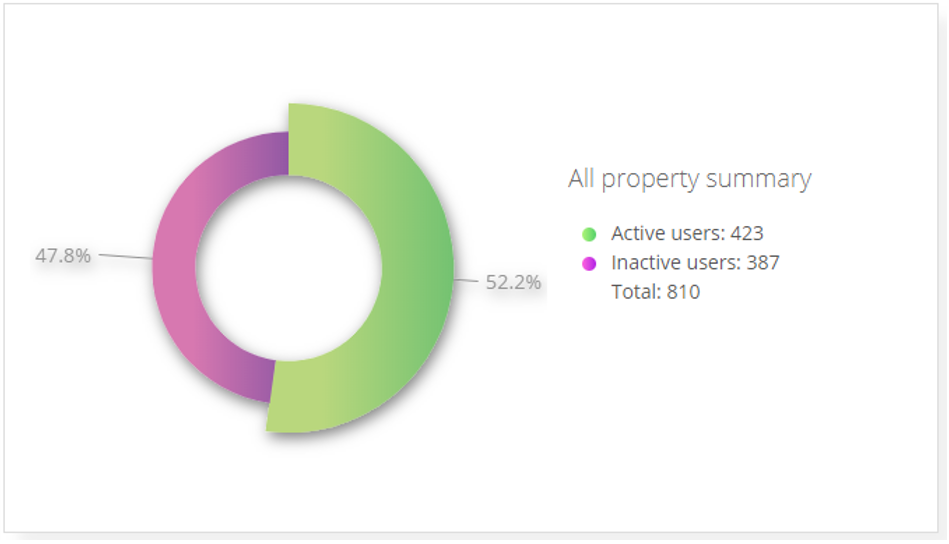This screenshot has height=544, width=949.
Task: Click the purple Inactive users legend dot
Action: click(x=589, y=263)
